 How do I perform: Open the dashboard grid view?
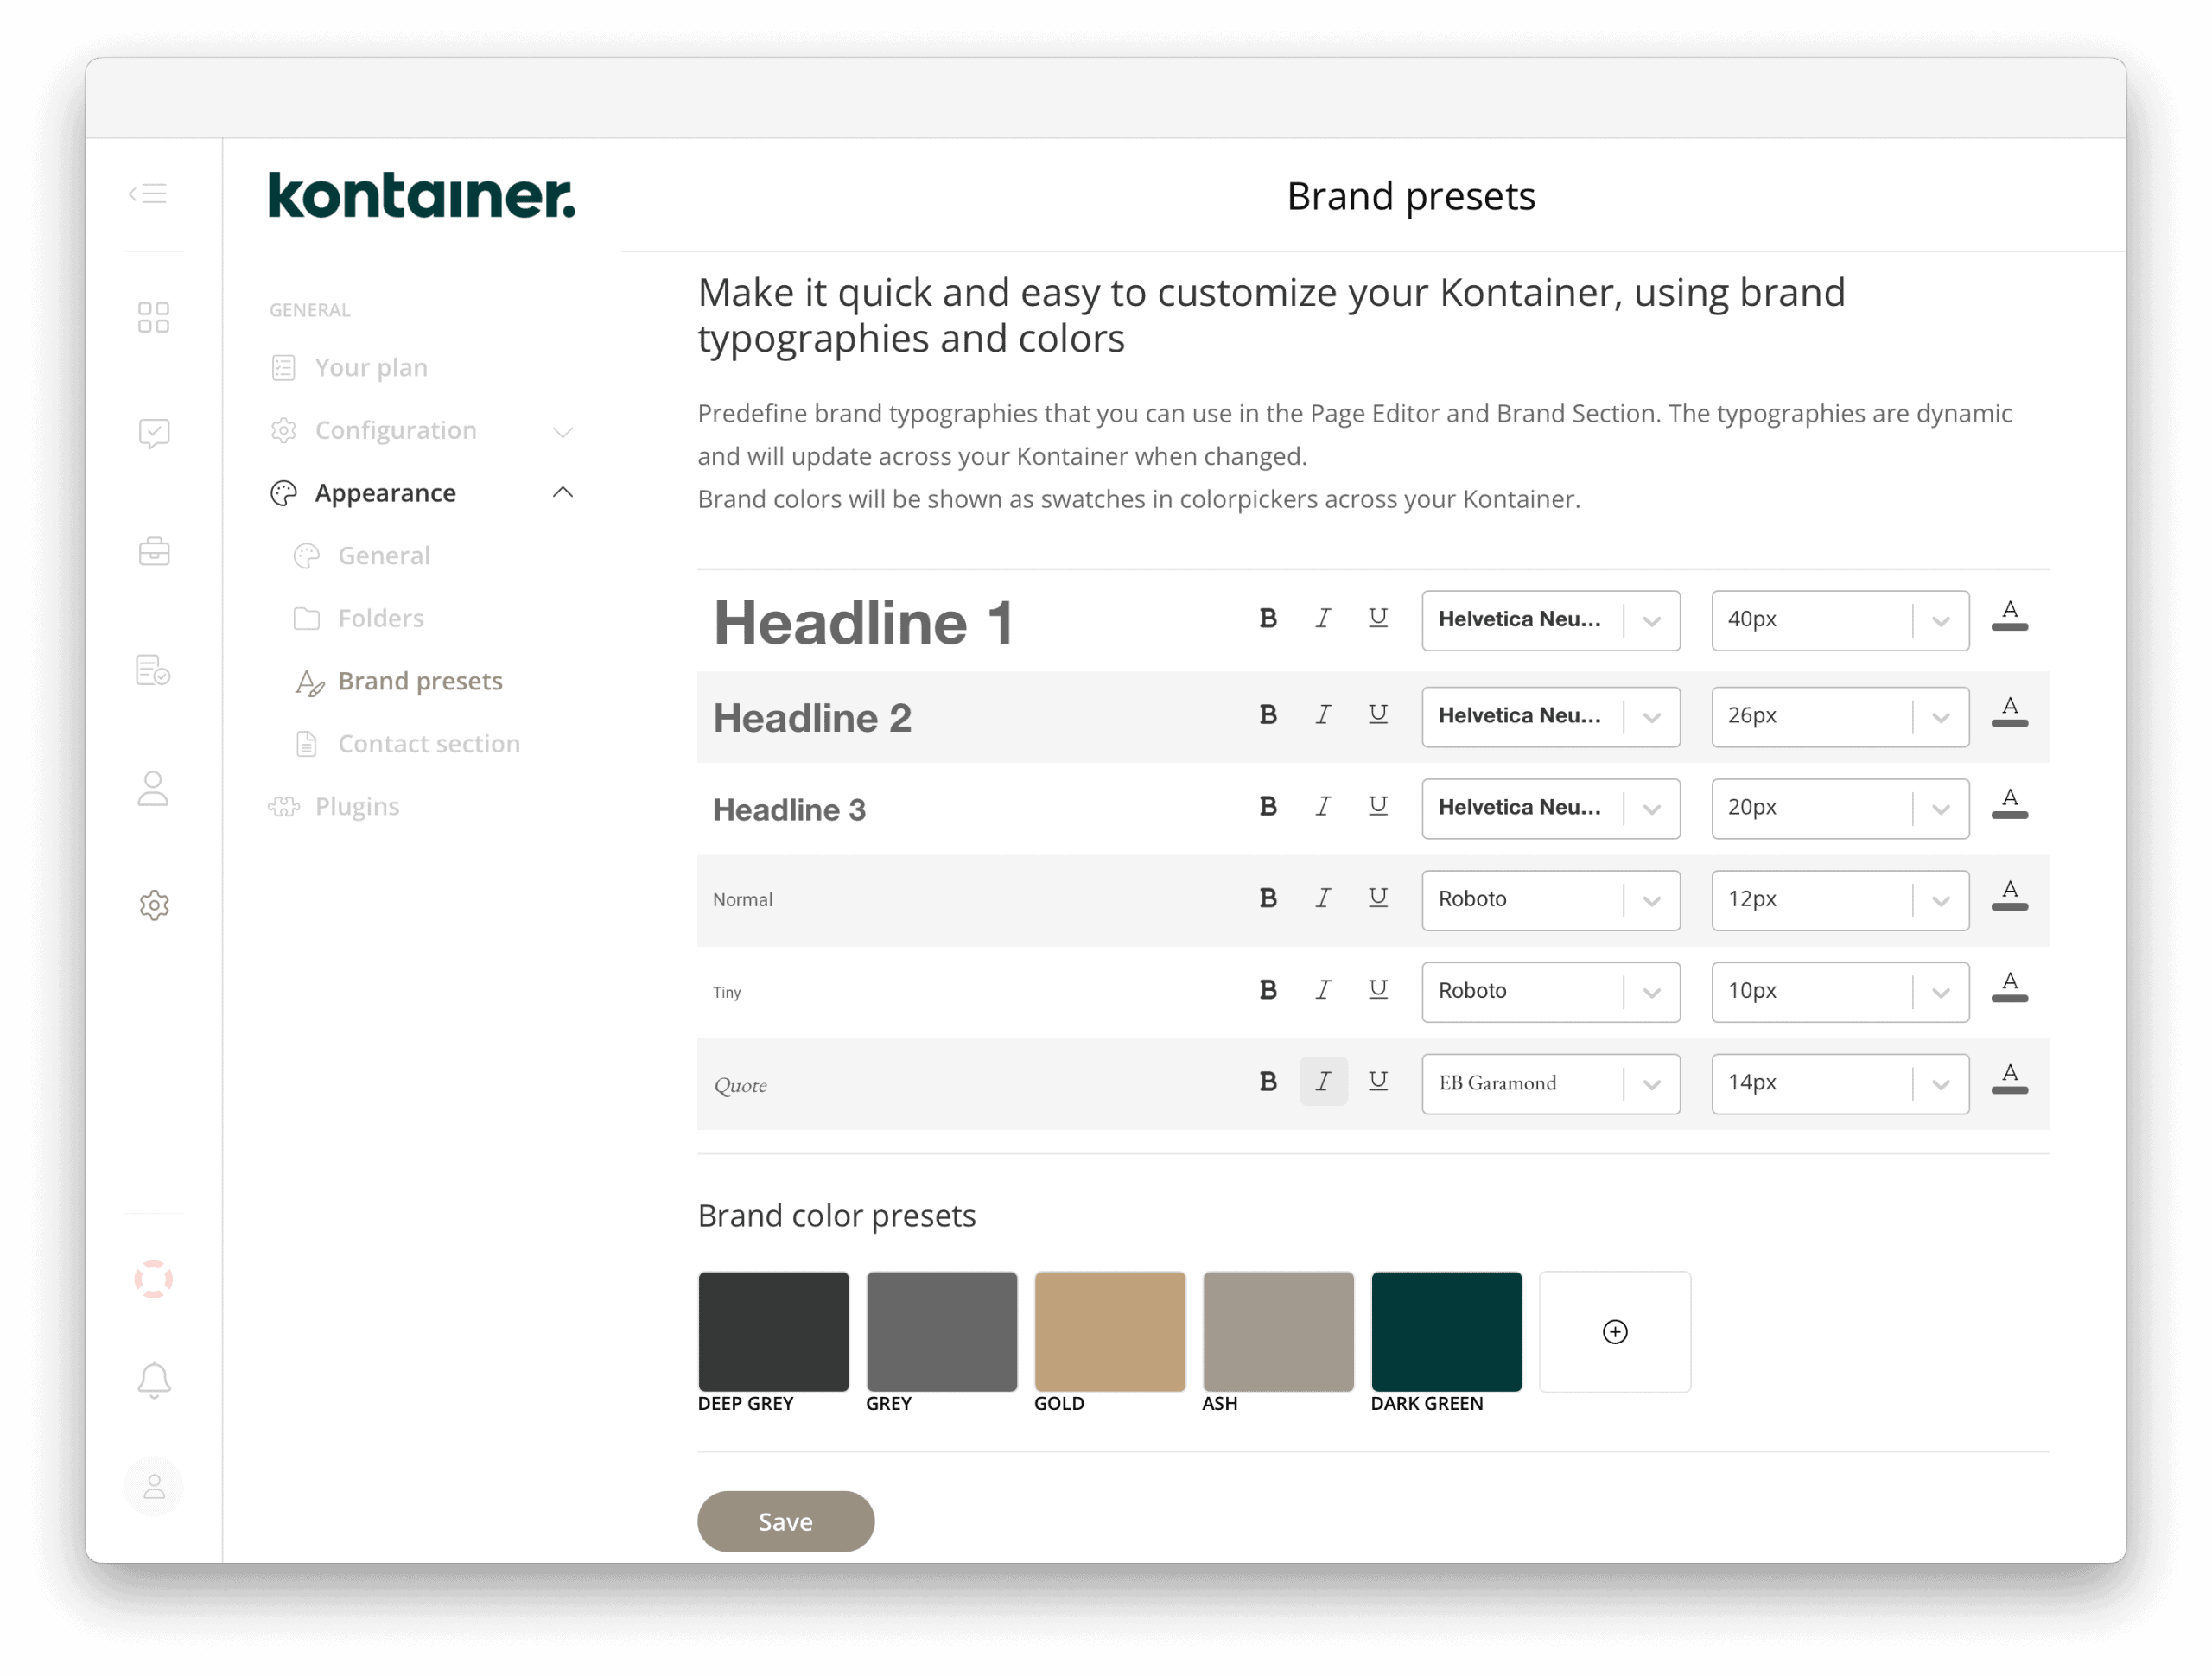point(154,316)
